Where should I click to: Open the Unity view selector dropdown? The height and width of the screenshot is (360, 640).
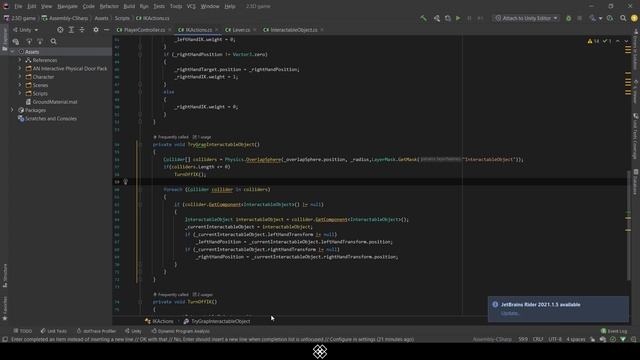[x=25, y=30]
